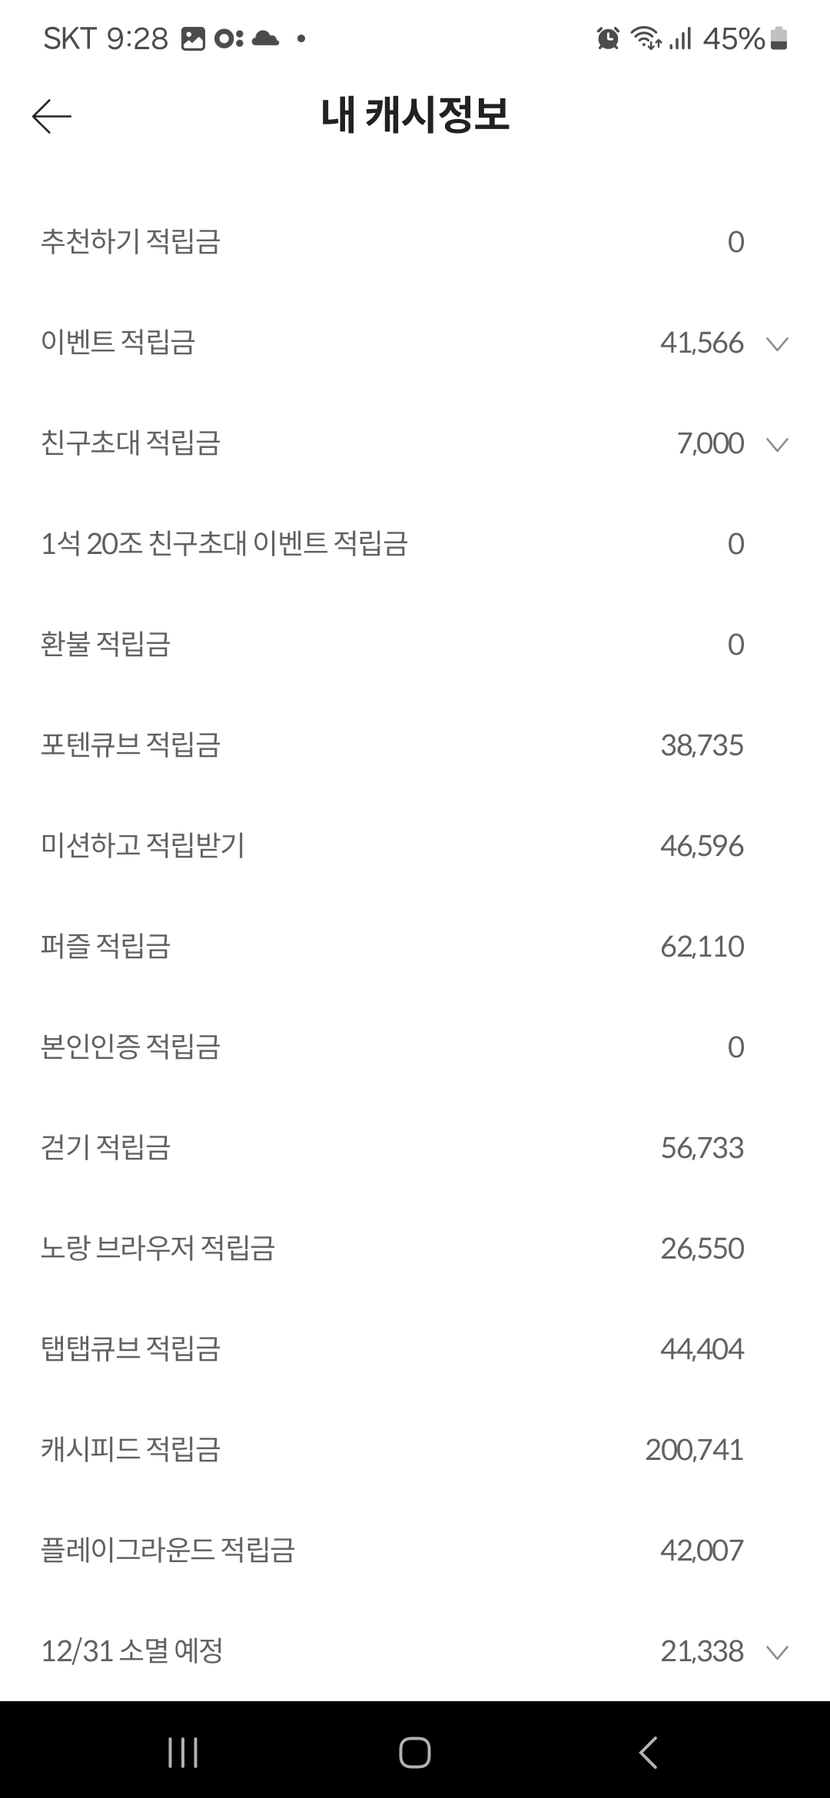Viewport: 830px width, 1798px height.
Task: Tap the battery icon in status bar
Action: click(x=779, y=39)
